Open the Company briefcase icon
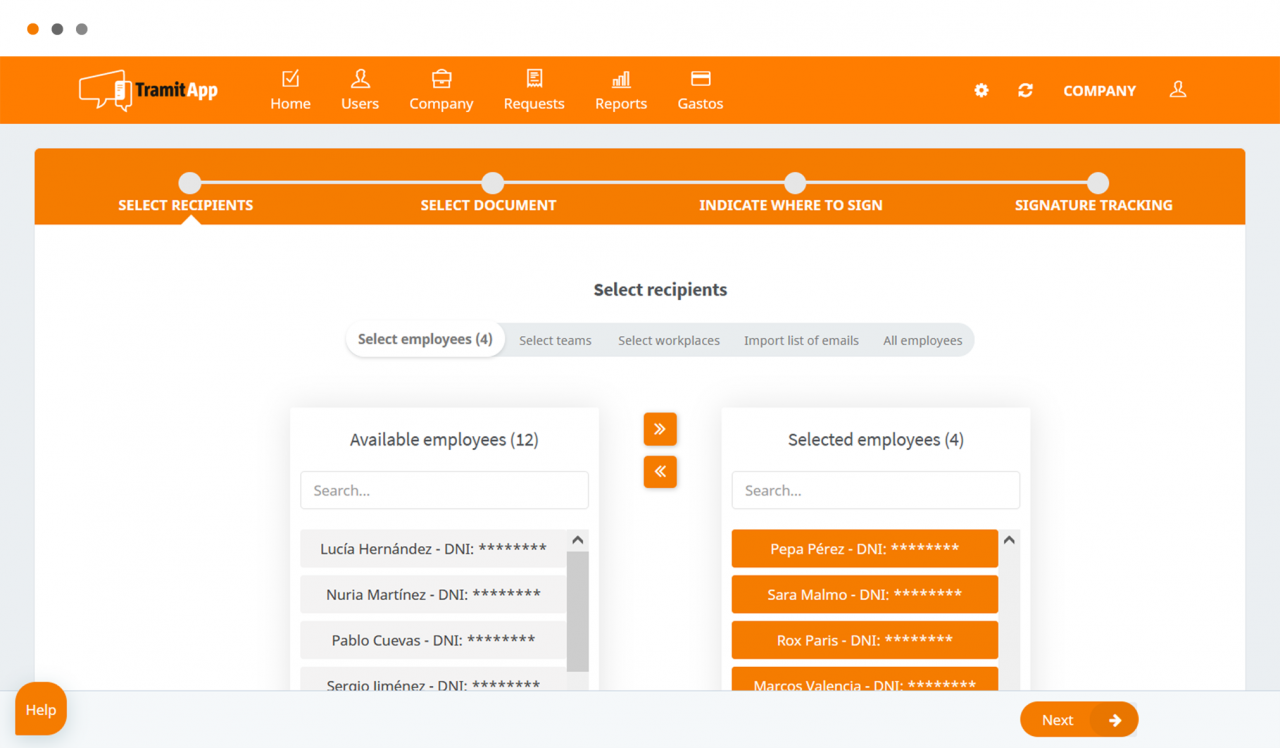This screenshot has height=748, width=1280. point(441,79)
